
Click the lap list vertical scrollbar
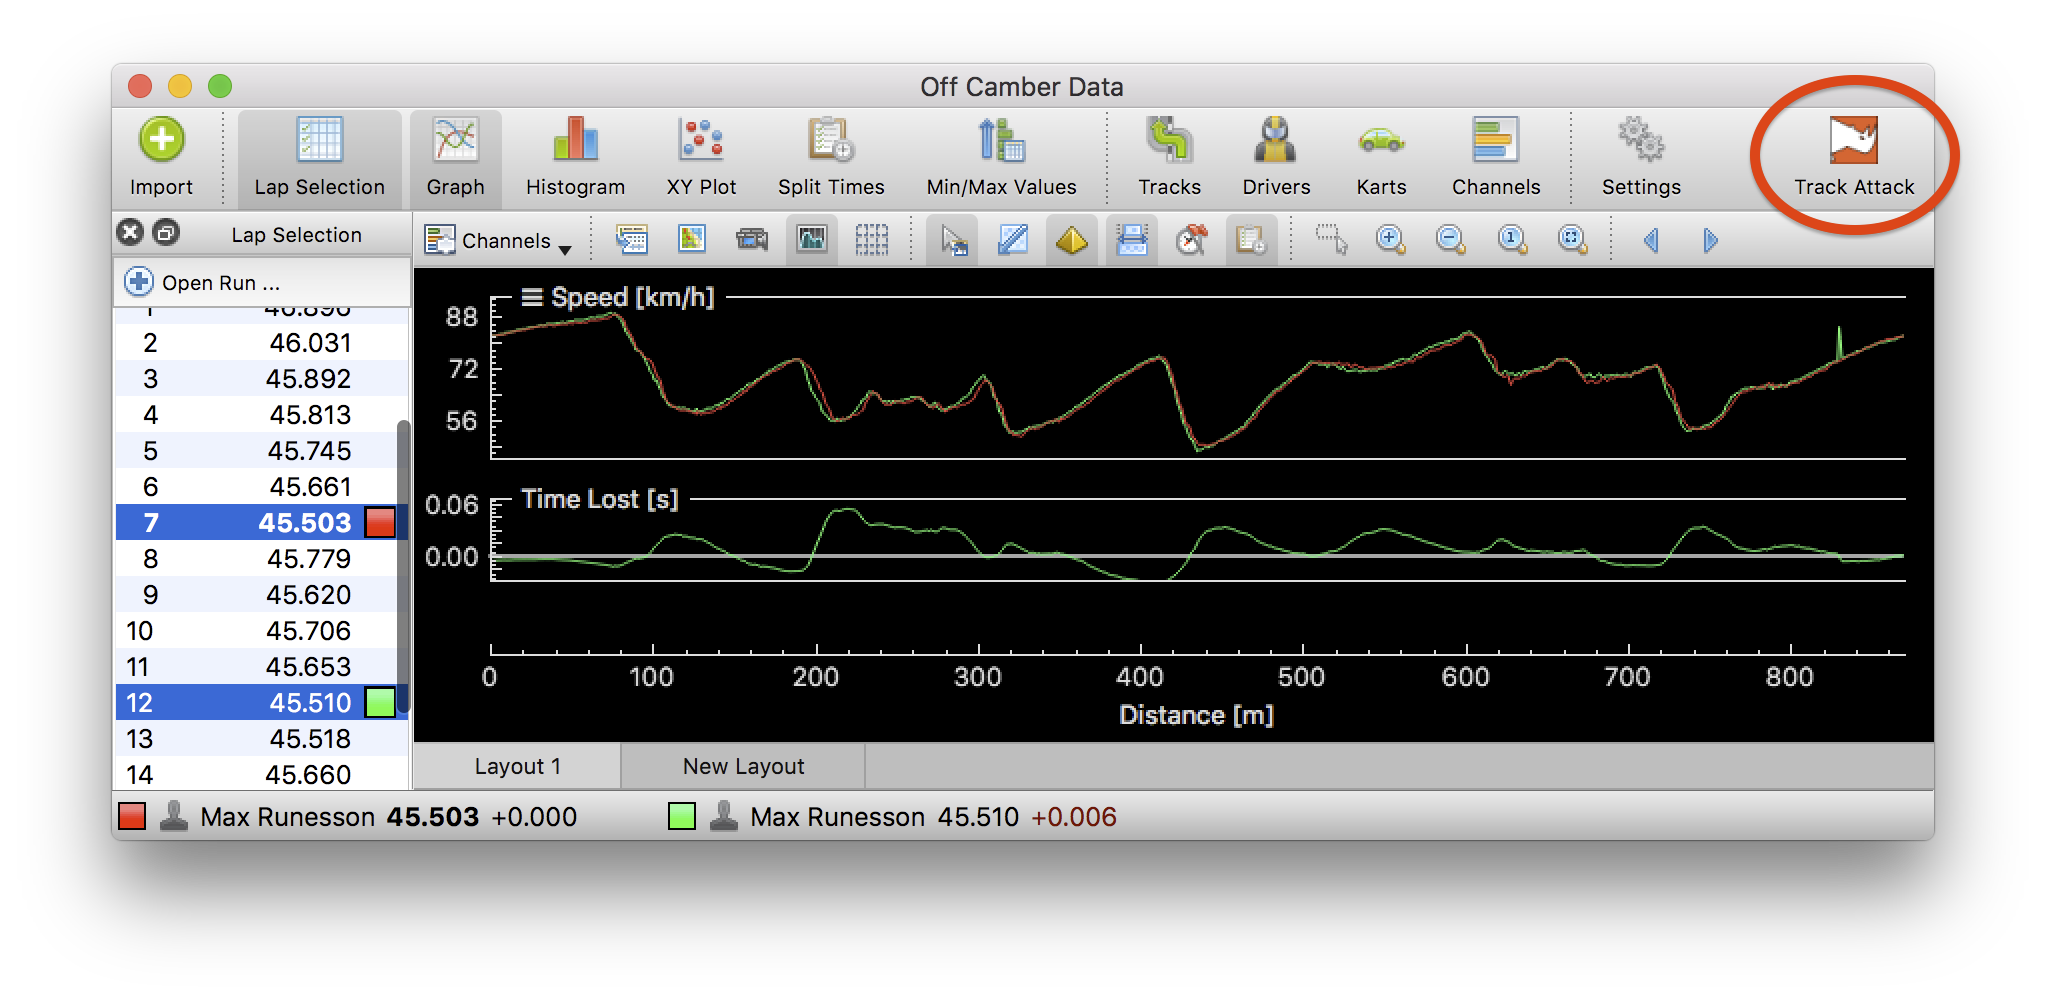404,568
